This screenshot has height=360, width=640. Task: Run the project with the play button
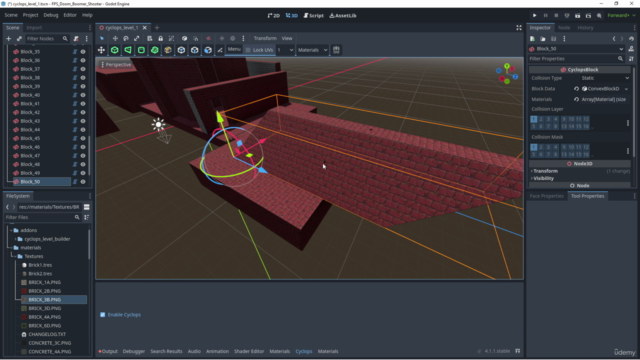[534, 16]
